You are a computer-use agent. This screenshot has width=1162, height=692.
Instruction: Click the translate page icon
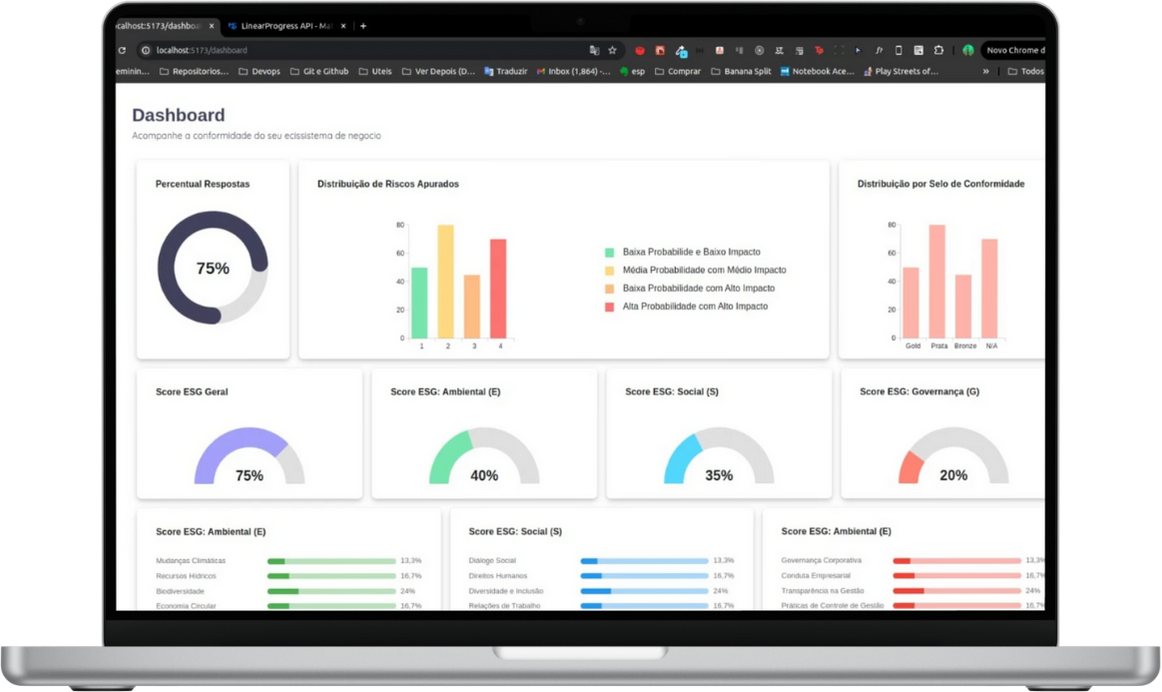(x=594, y=50)
